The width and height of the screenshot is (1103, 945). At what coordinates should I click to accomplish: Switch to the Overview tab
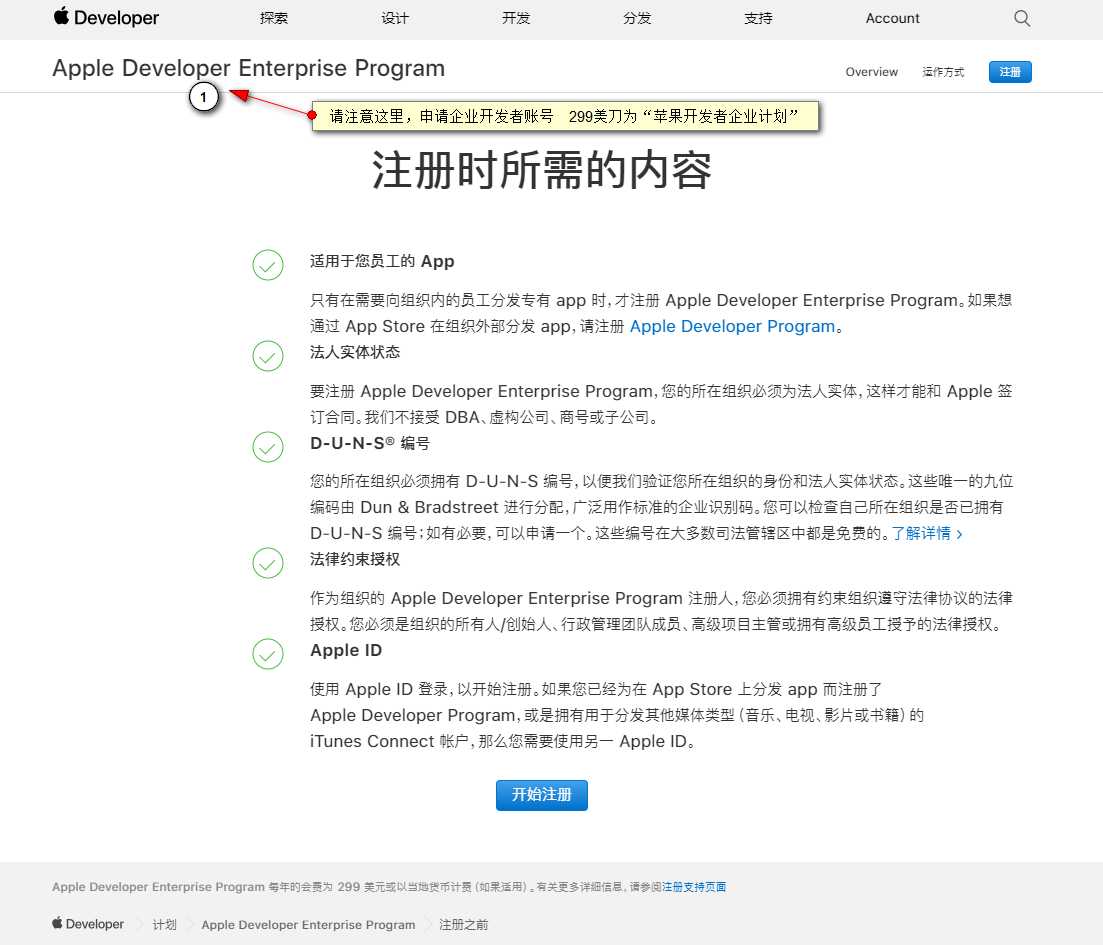pyautogui.click(x=872, y=72)
